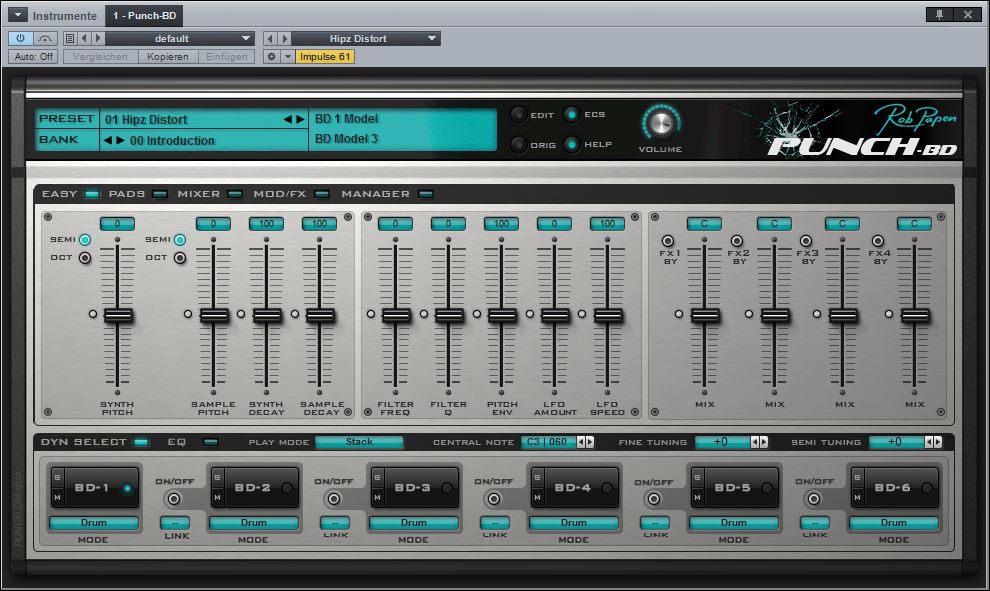Click the BD-1 solo S button

(57, 477)
